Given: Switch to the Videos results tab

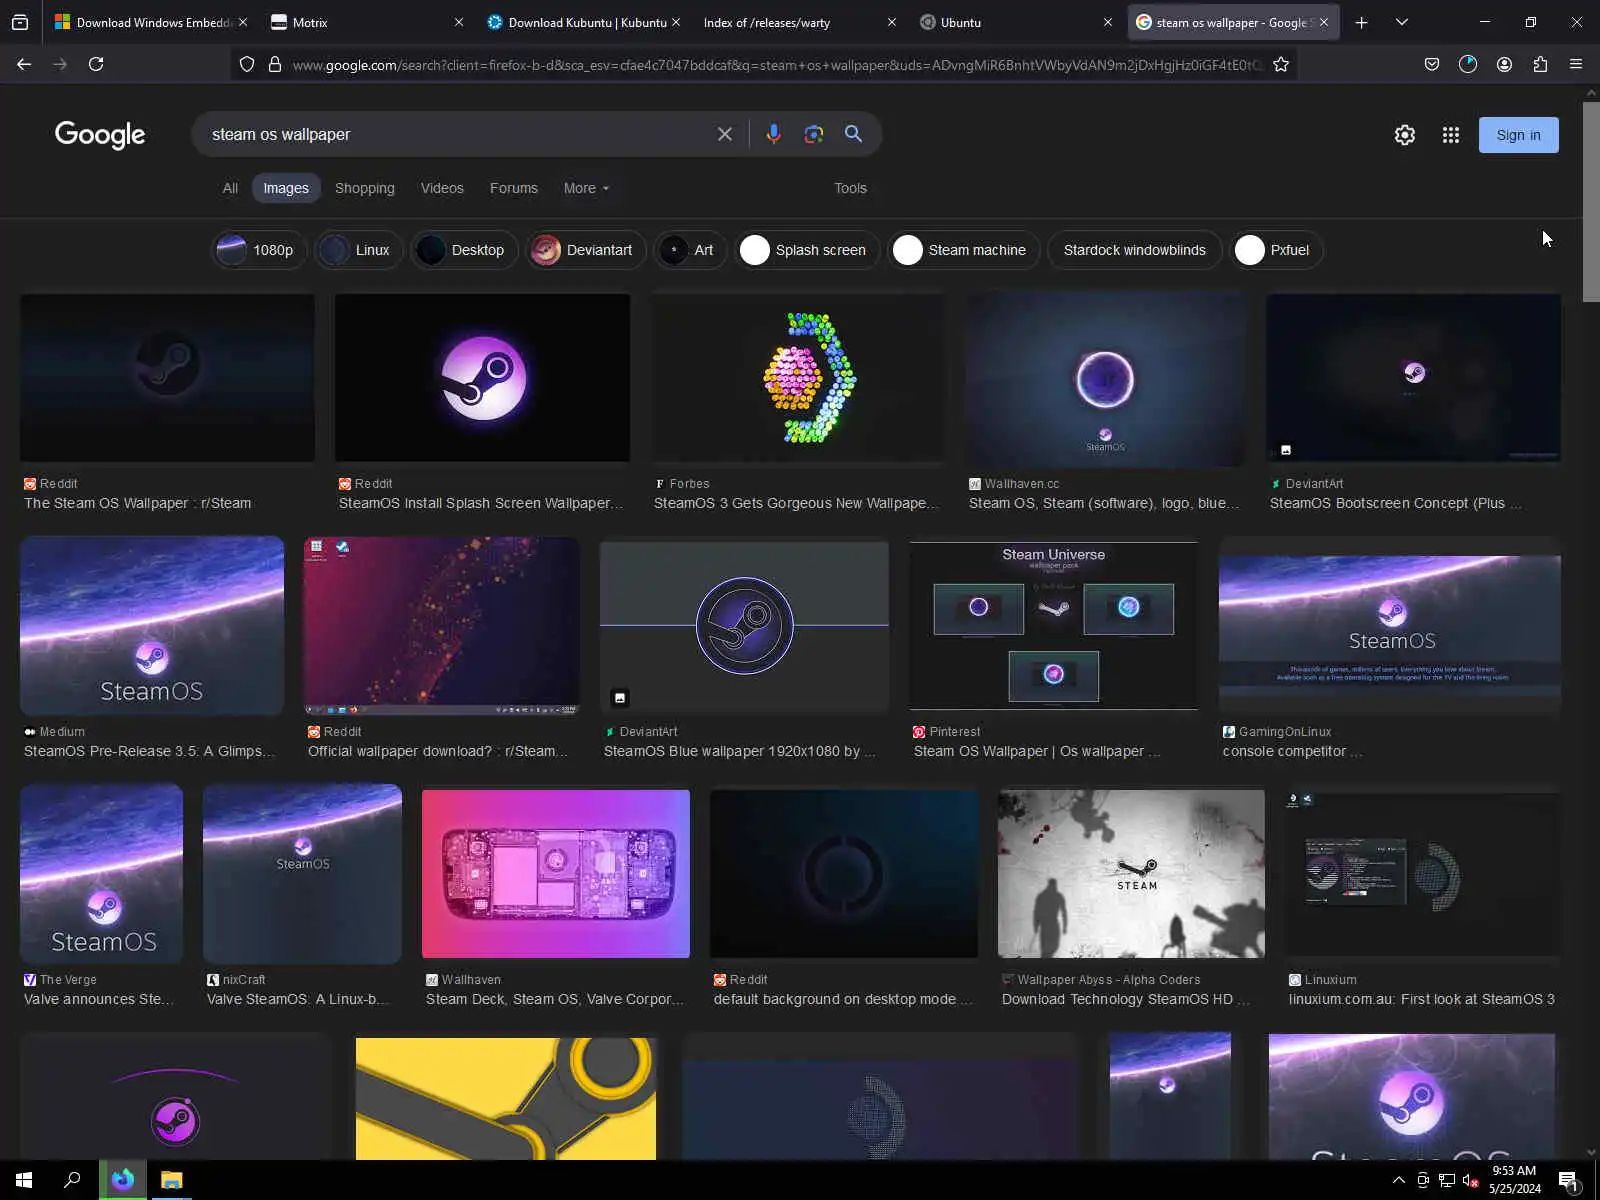Looking at the screenshot, I should pos(442,188).
